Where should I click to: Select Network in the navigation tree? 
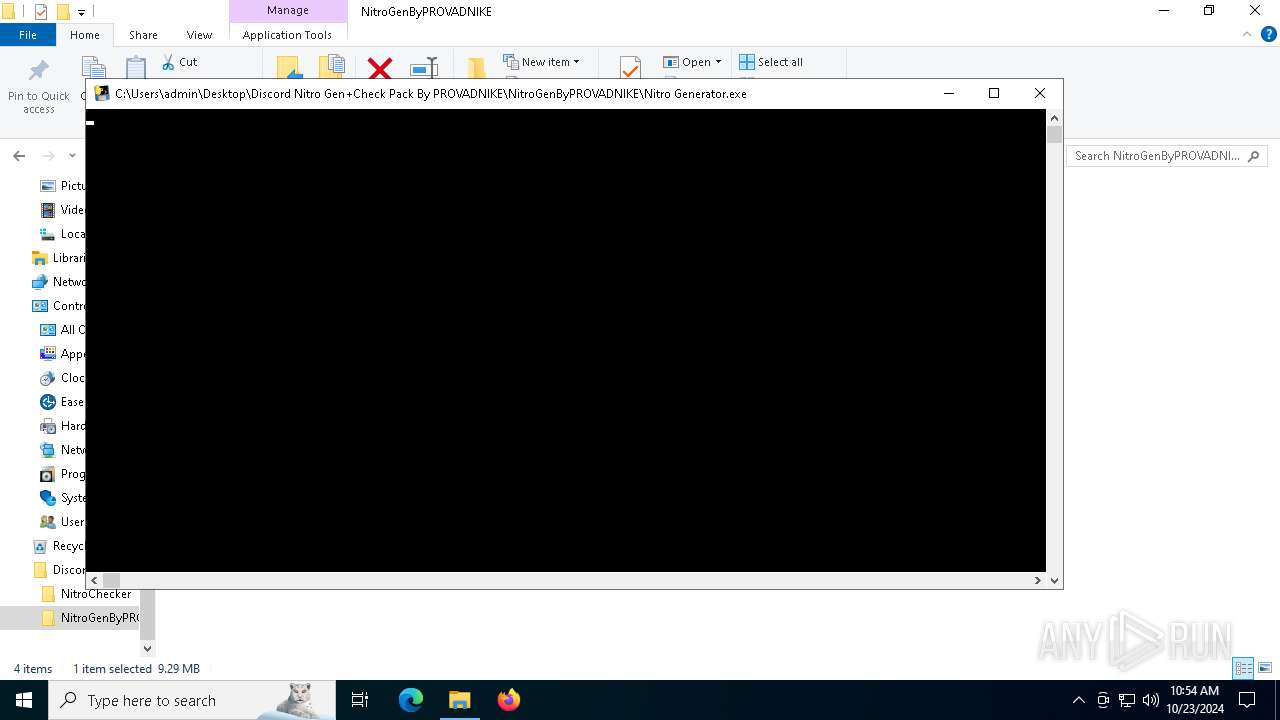click(58, 282)
